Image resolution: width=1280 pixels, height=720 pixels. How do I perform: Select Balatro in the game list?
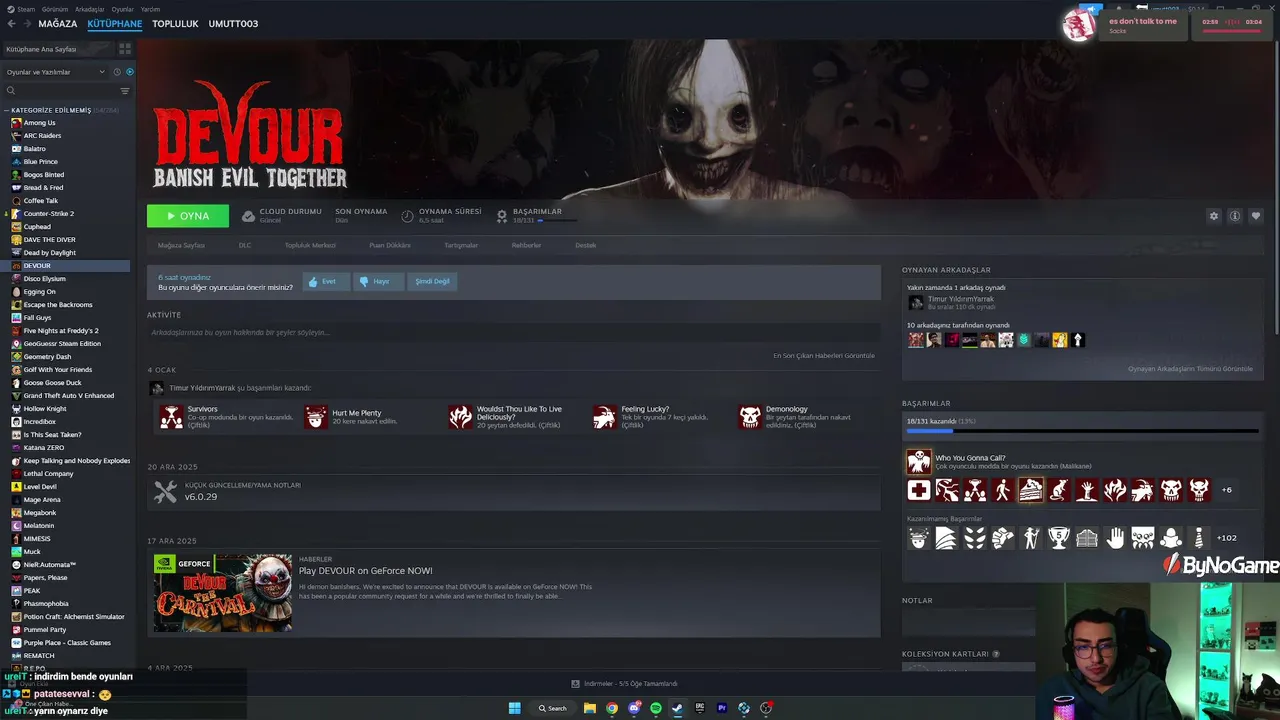tap(35, 149)
